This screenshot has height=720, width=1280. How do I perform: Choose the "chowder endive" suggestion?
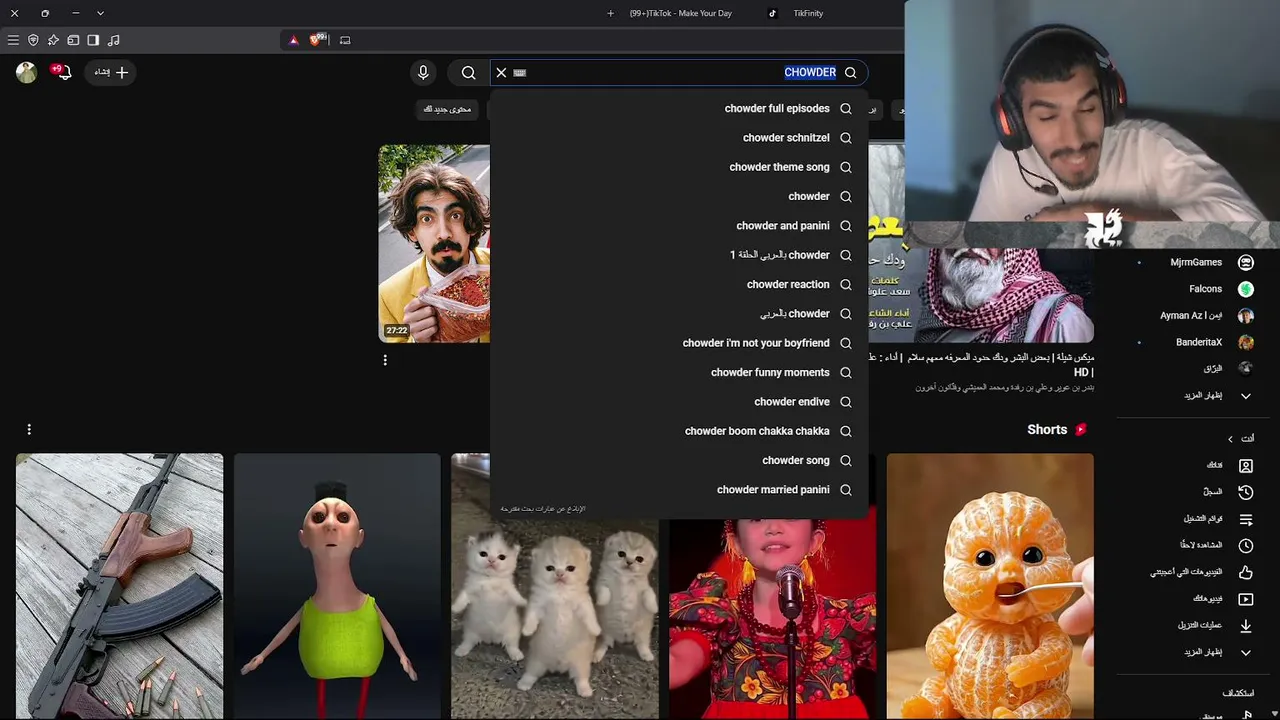pos(680,402)
